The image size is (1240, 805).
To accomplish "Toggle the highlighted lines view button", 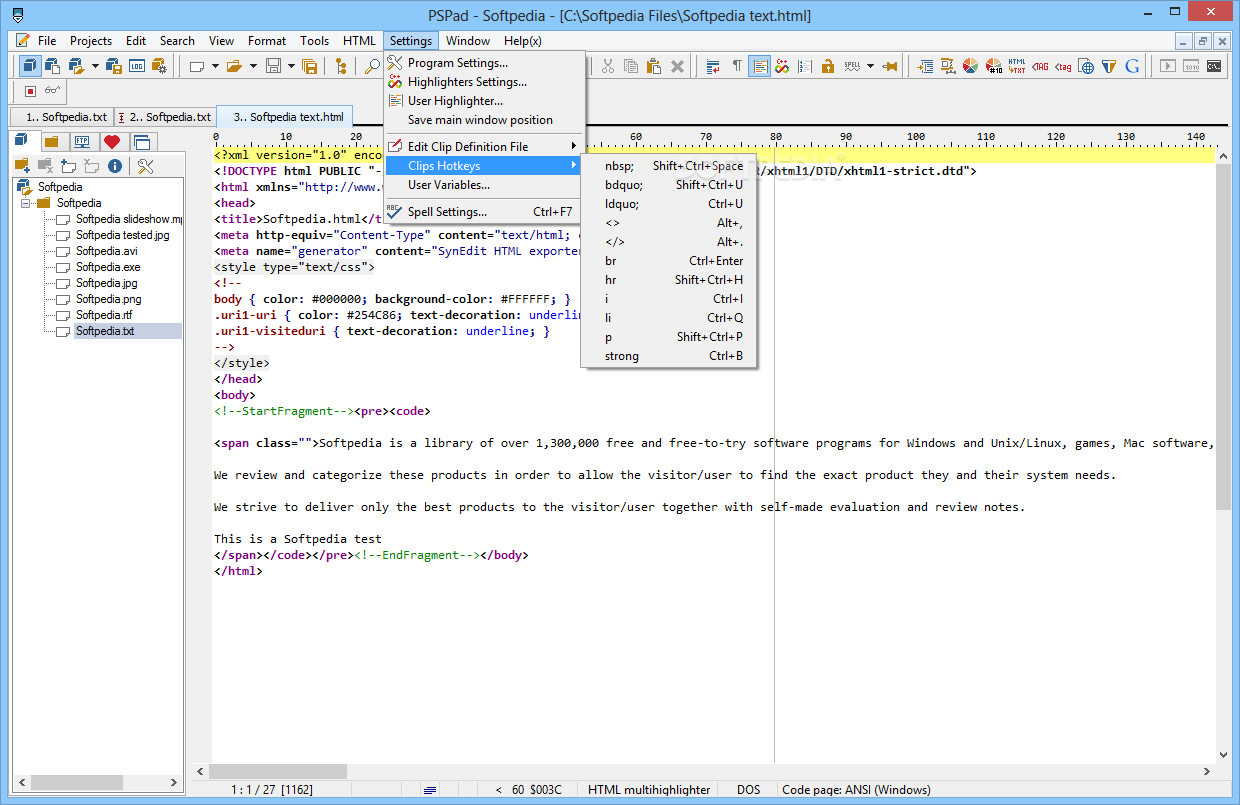I will pyautogui.click(x=759, y=66).
